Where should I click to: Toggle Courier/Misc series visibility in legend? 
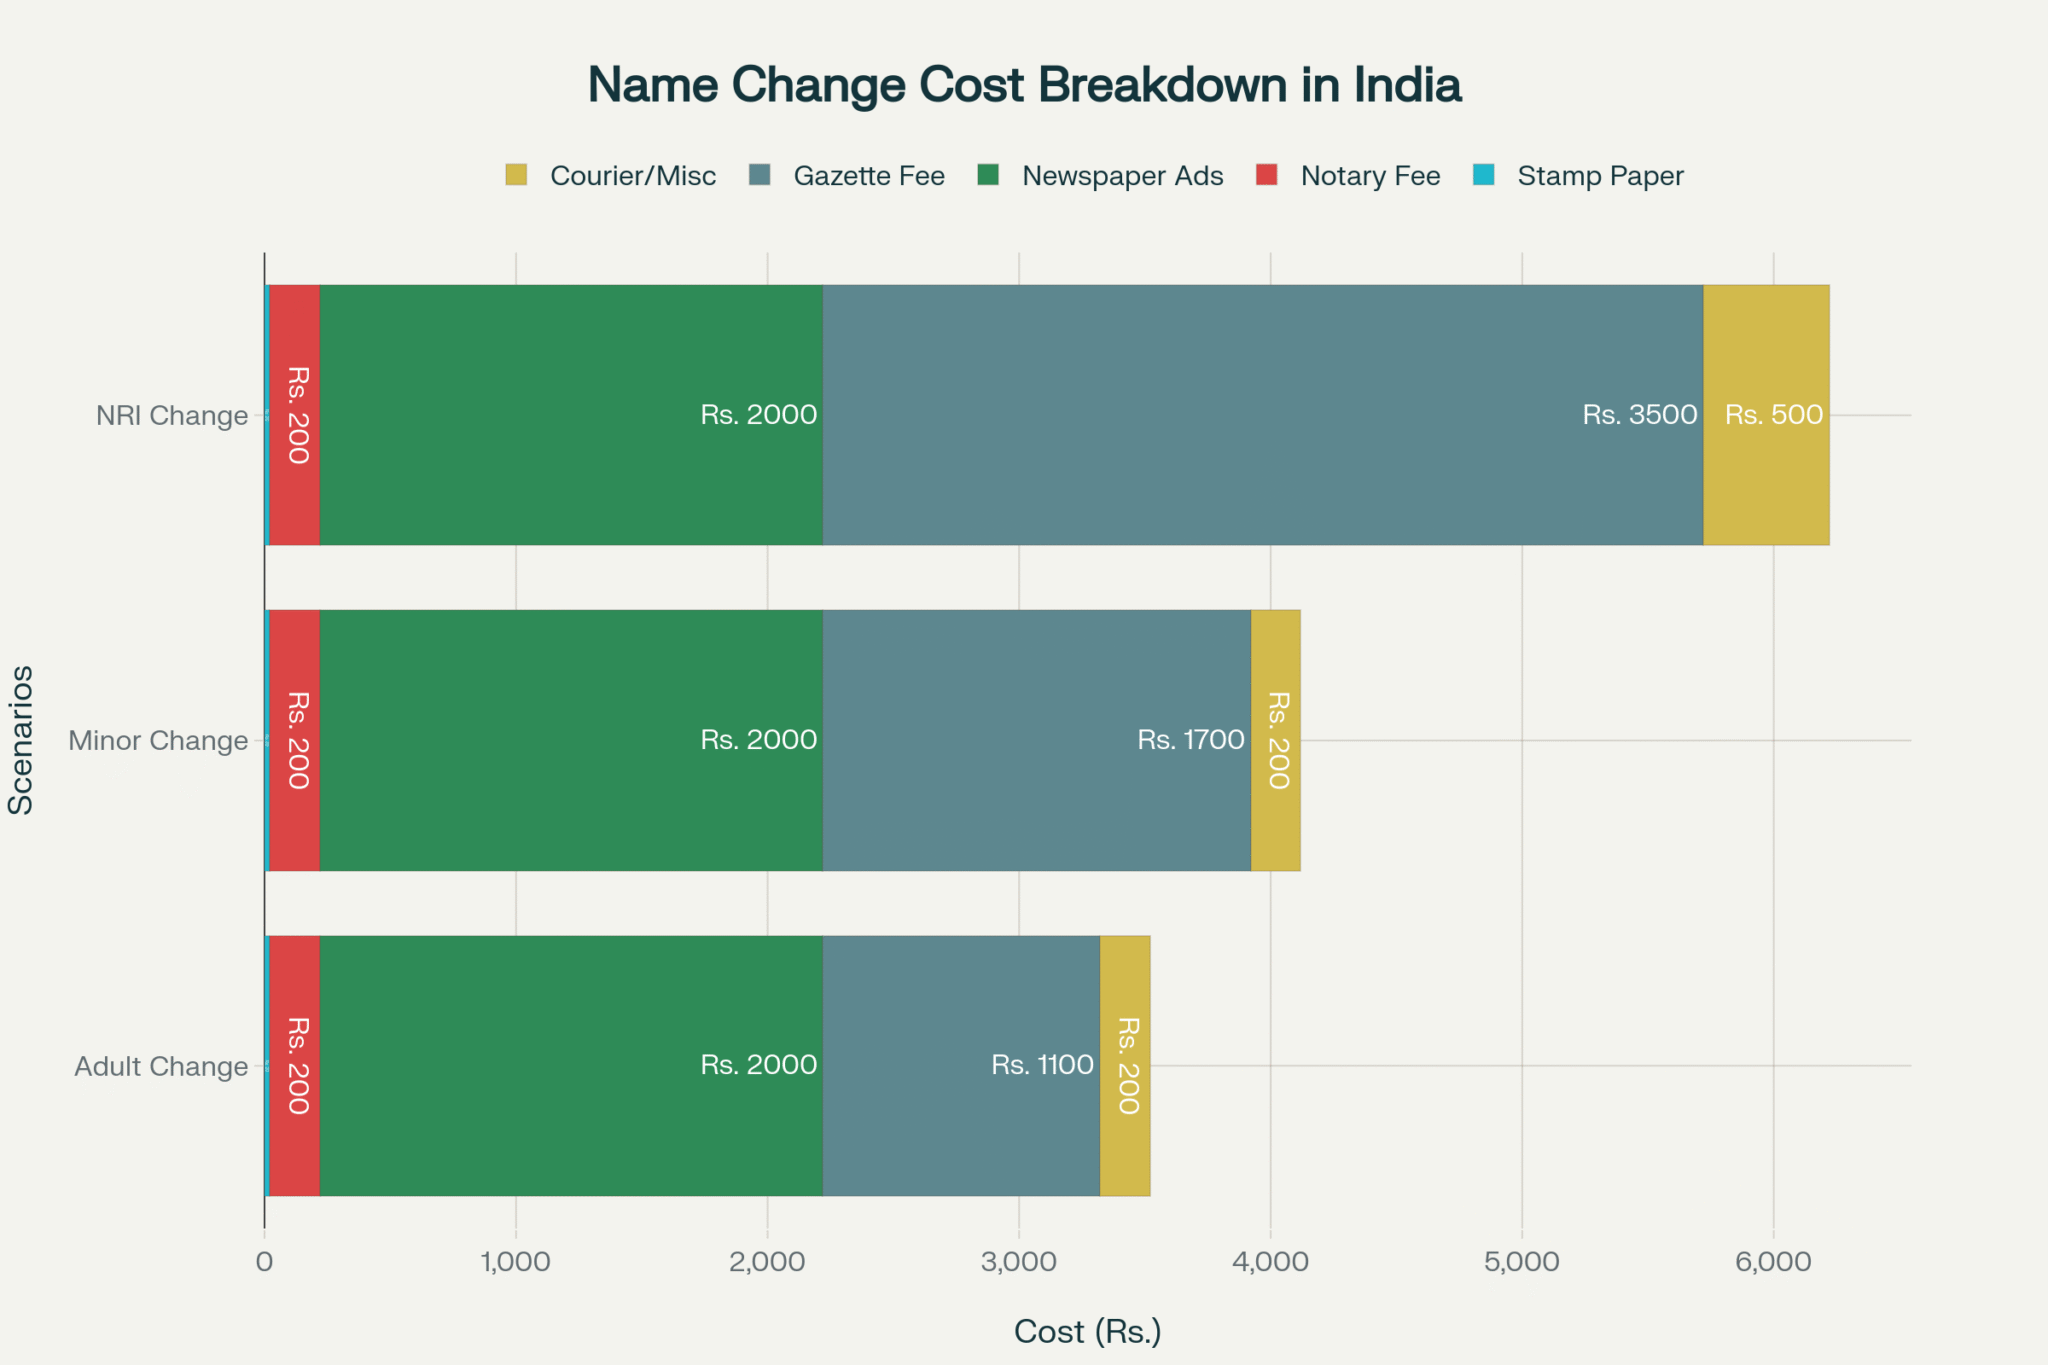click(632, 176)
